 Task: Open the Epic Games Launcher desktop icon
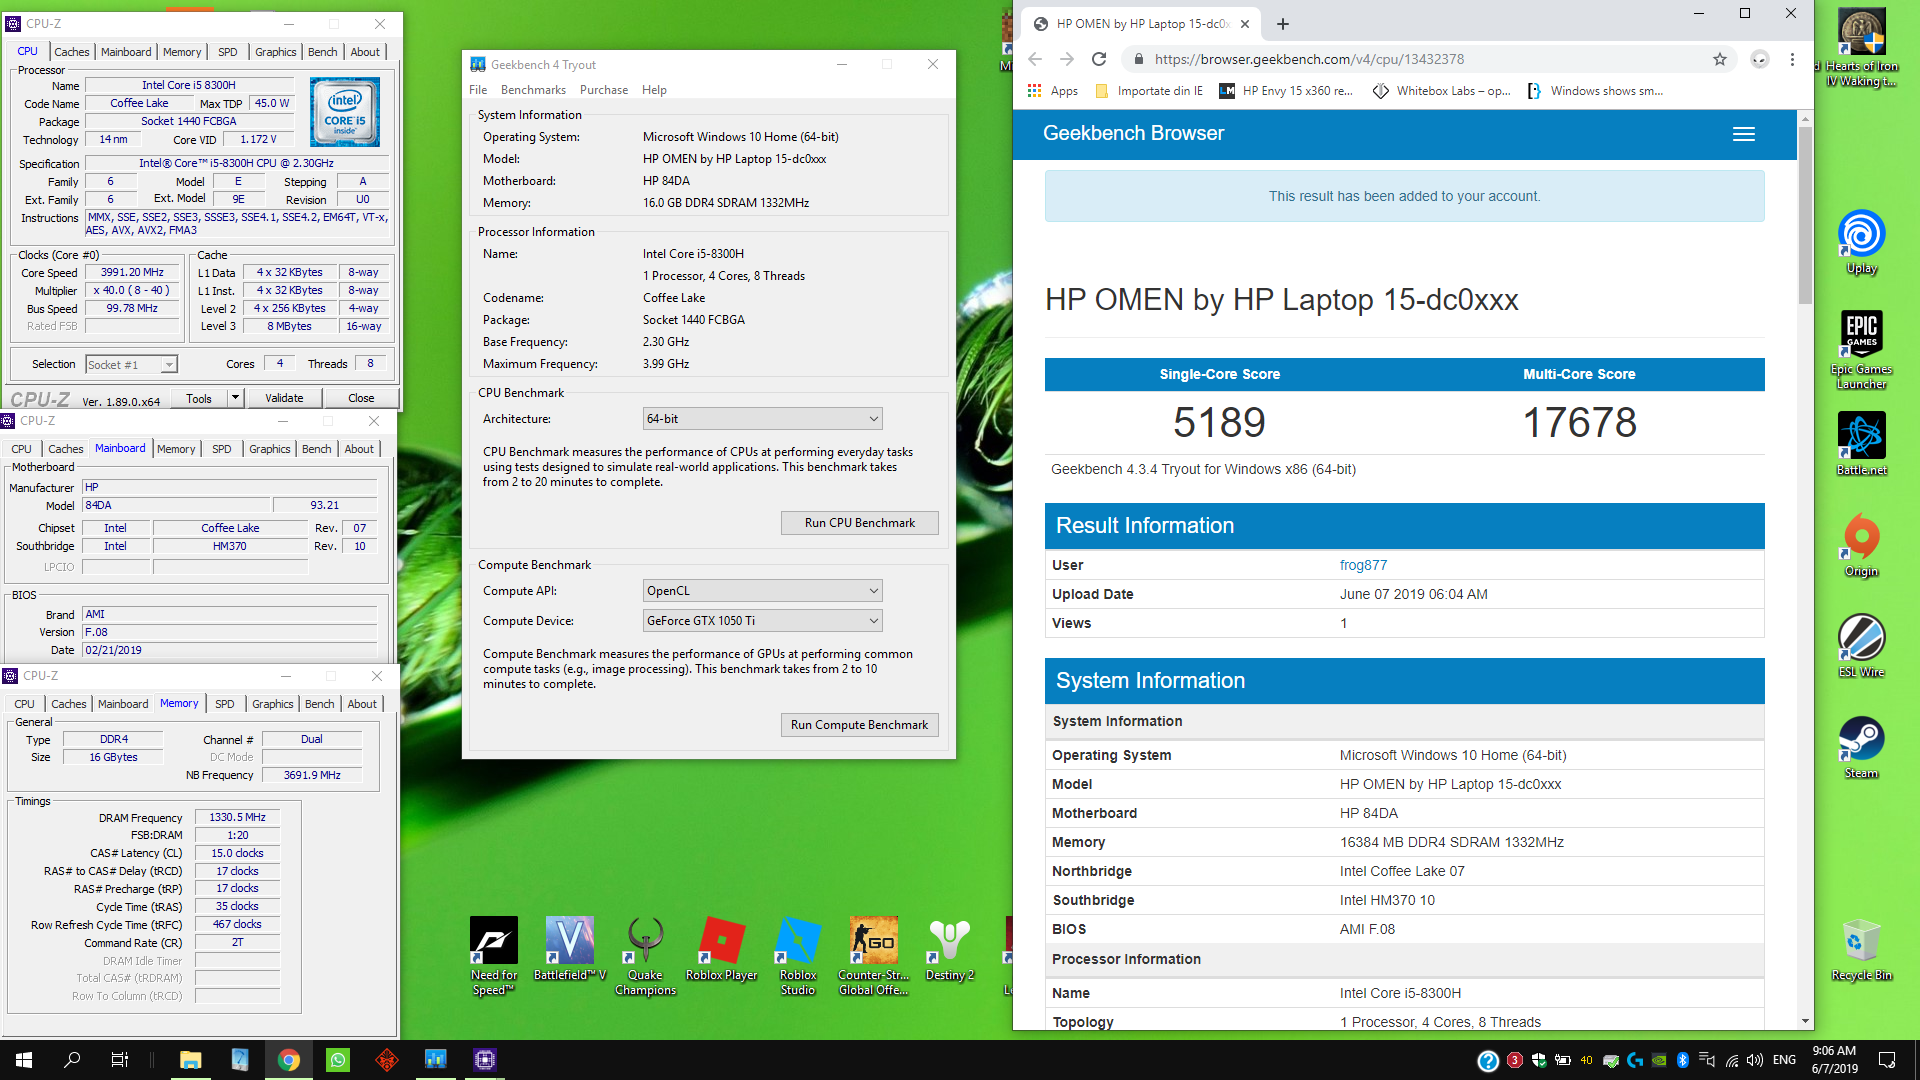(x=1861, y=349)
